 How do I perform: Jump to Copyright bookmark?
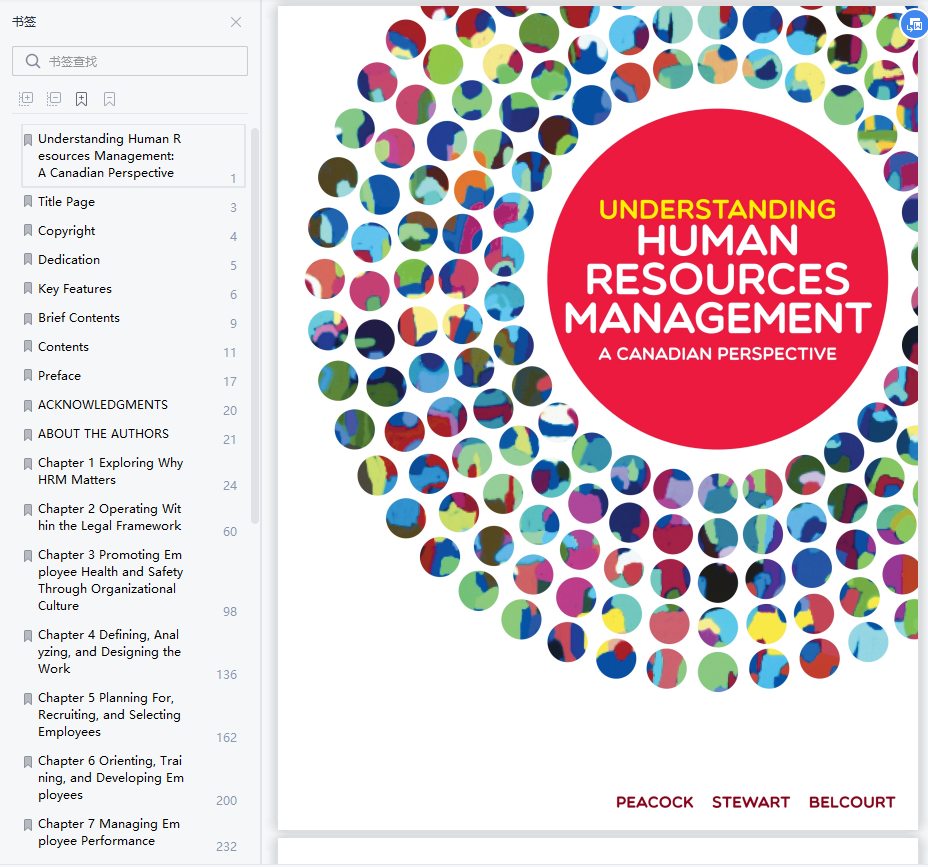click(66, 231)
